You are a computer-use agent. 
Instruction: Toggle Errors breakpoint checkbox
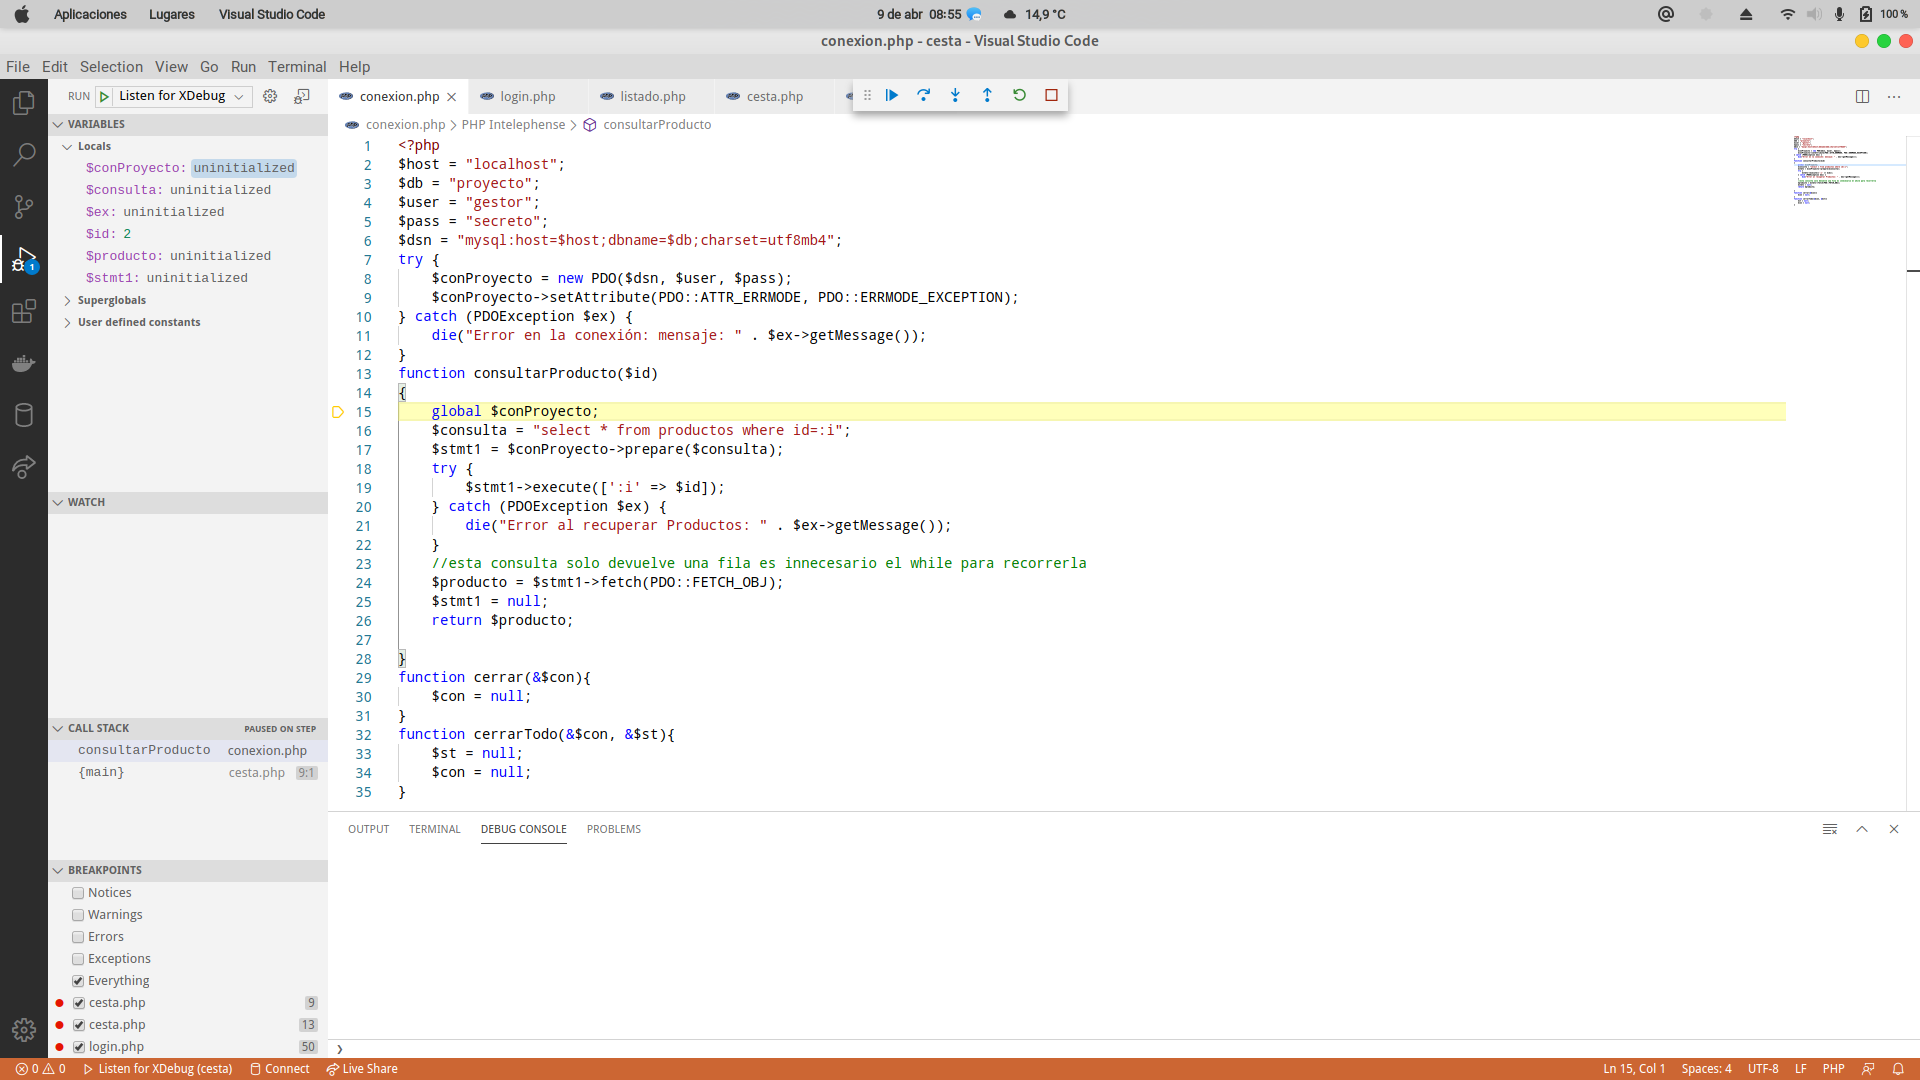tap(78, 937)
